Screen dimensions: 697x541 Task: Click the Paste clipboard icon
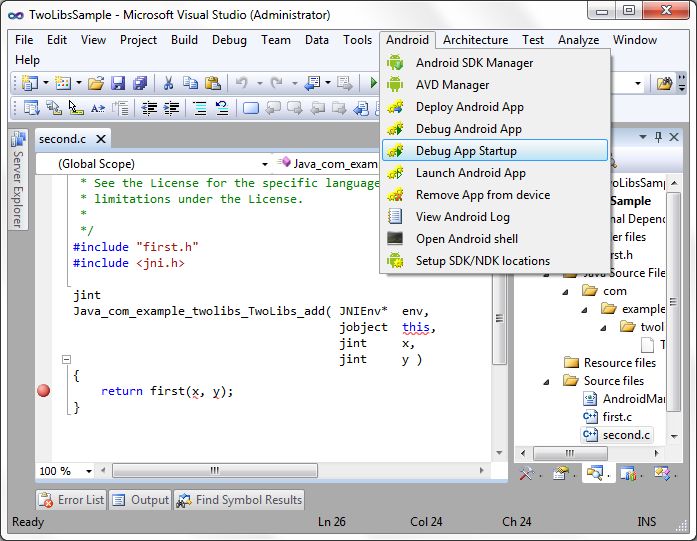213,83
